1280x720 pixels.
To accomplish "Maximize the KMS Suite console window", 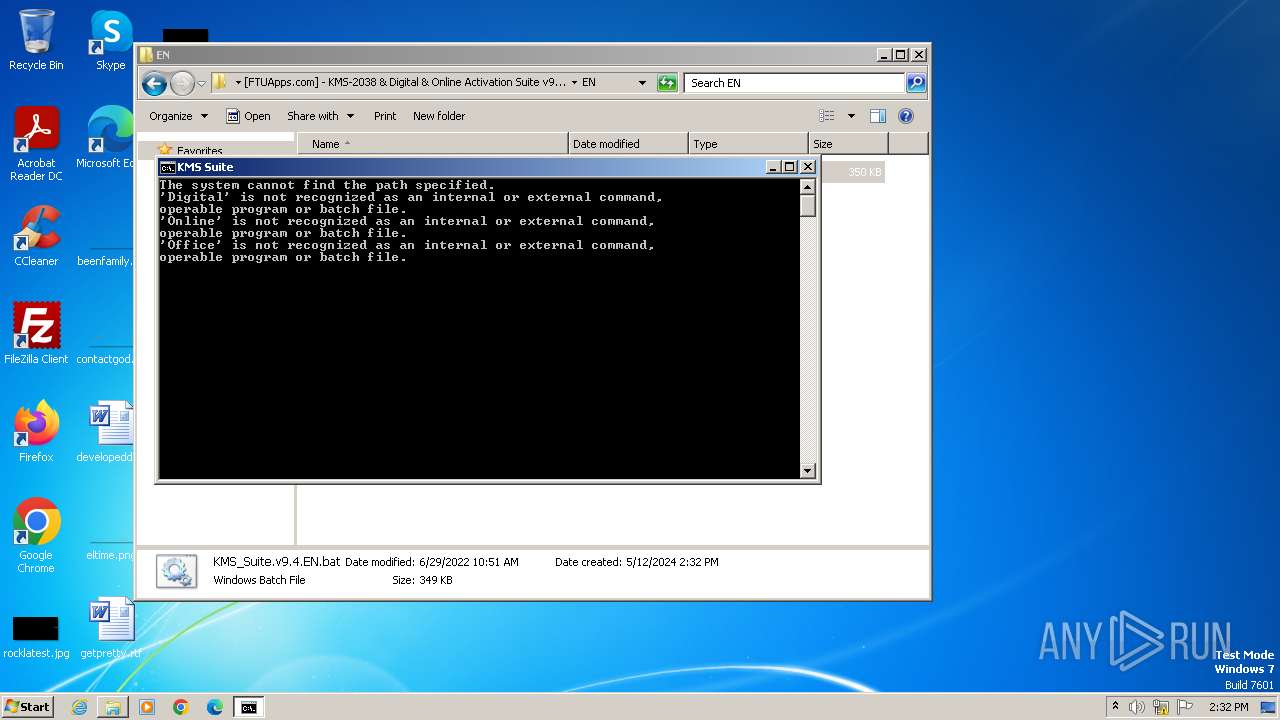I will tap(790, 167).
